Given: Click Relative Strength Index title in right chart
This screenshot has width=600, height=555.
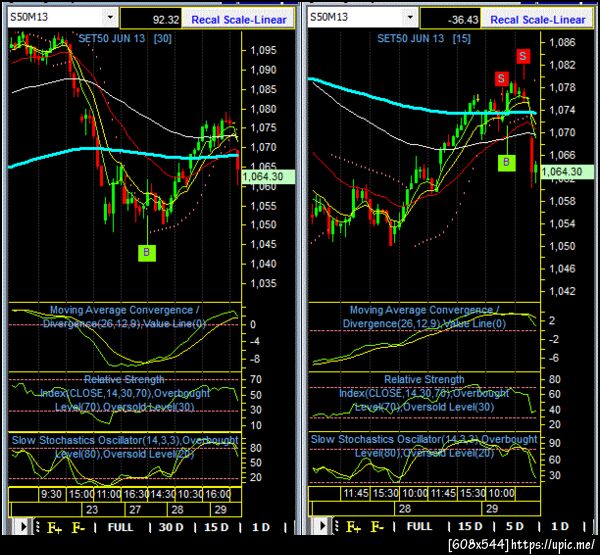Looking at the screenshot, I should (x=424, y=393).
